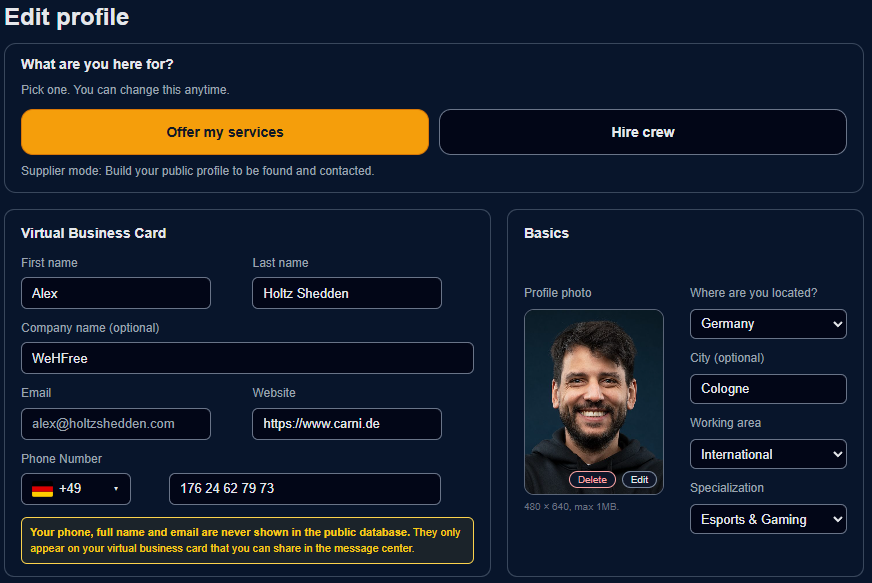
Task: Open the Specialization dropdown showing Esports & Gaming
Action: pyautogui.click(x=767, y=519)
